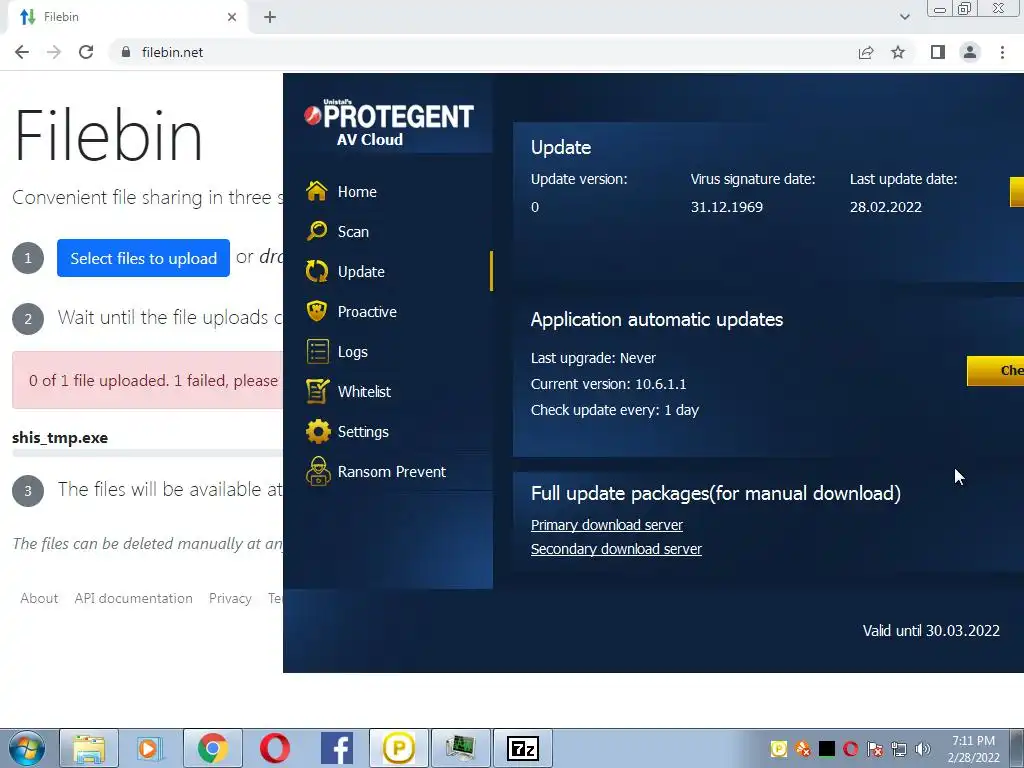Click the Update circular arrows icon
Viewport: 1024px width, 768px height.
317,271
